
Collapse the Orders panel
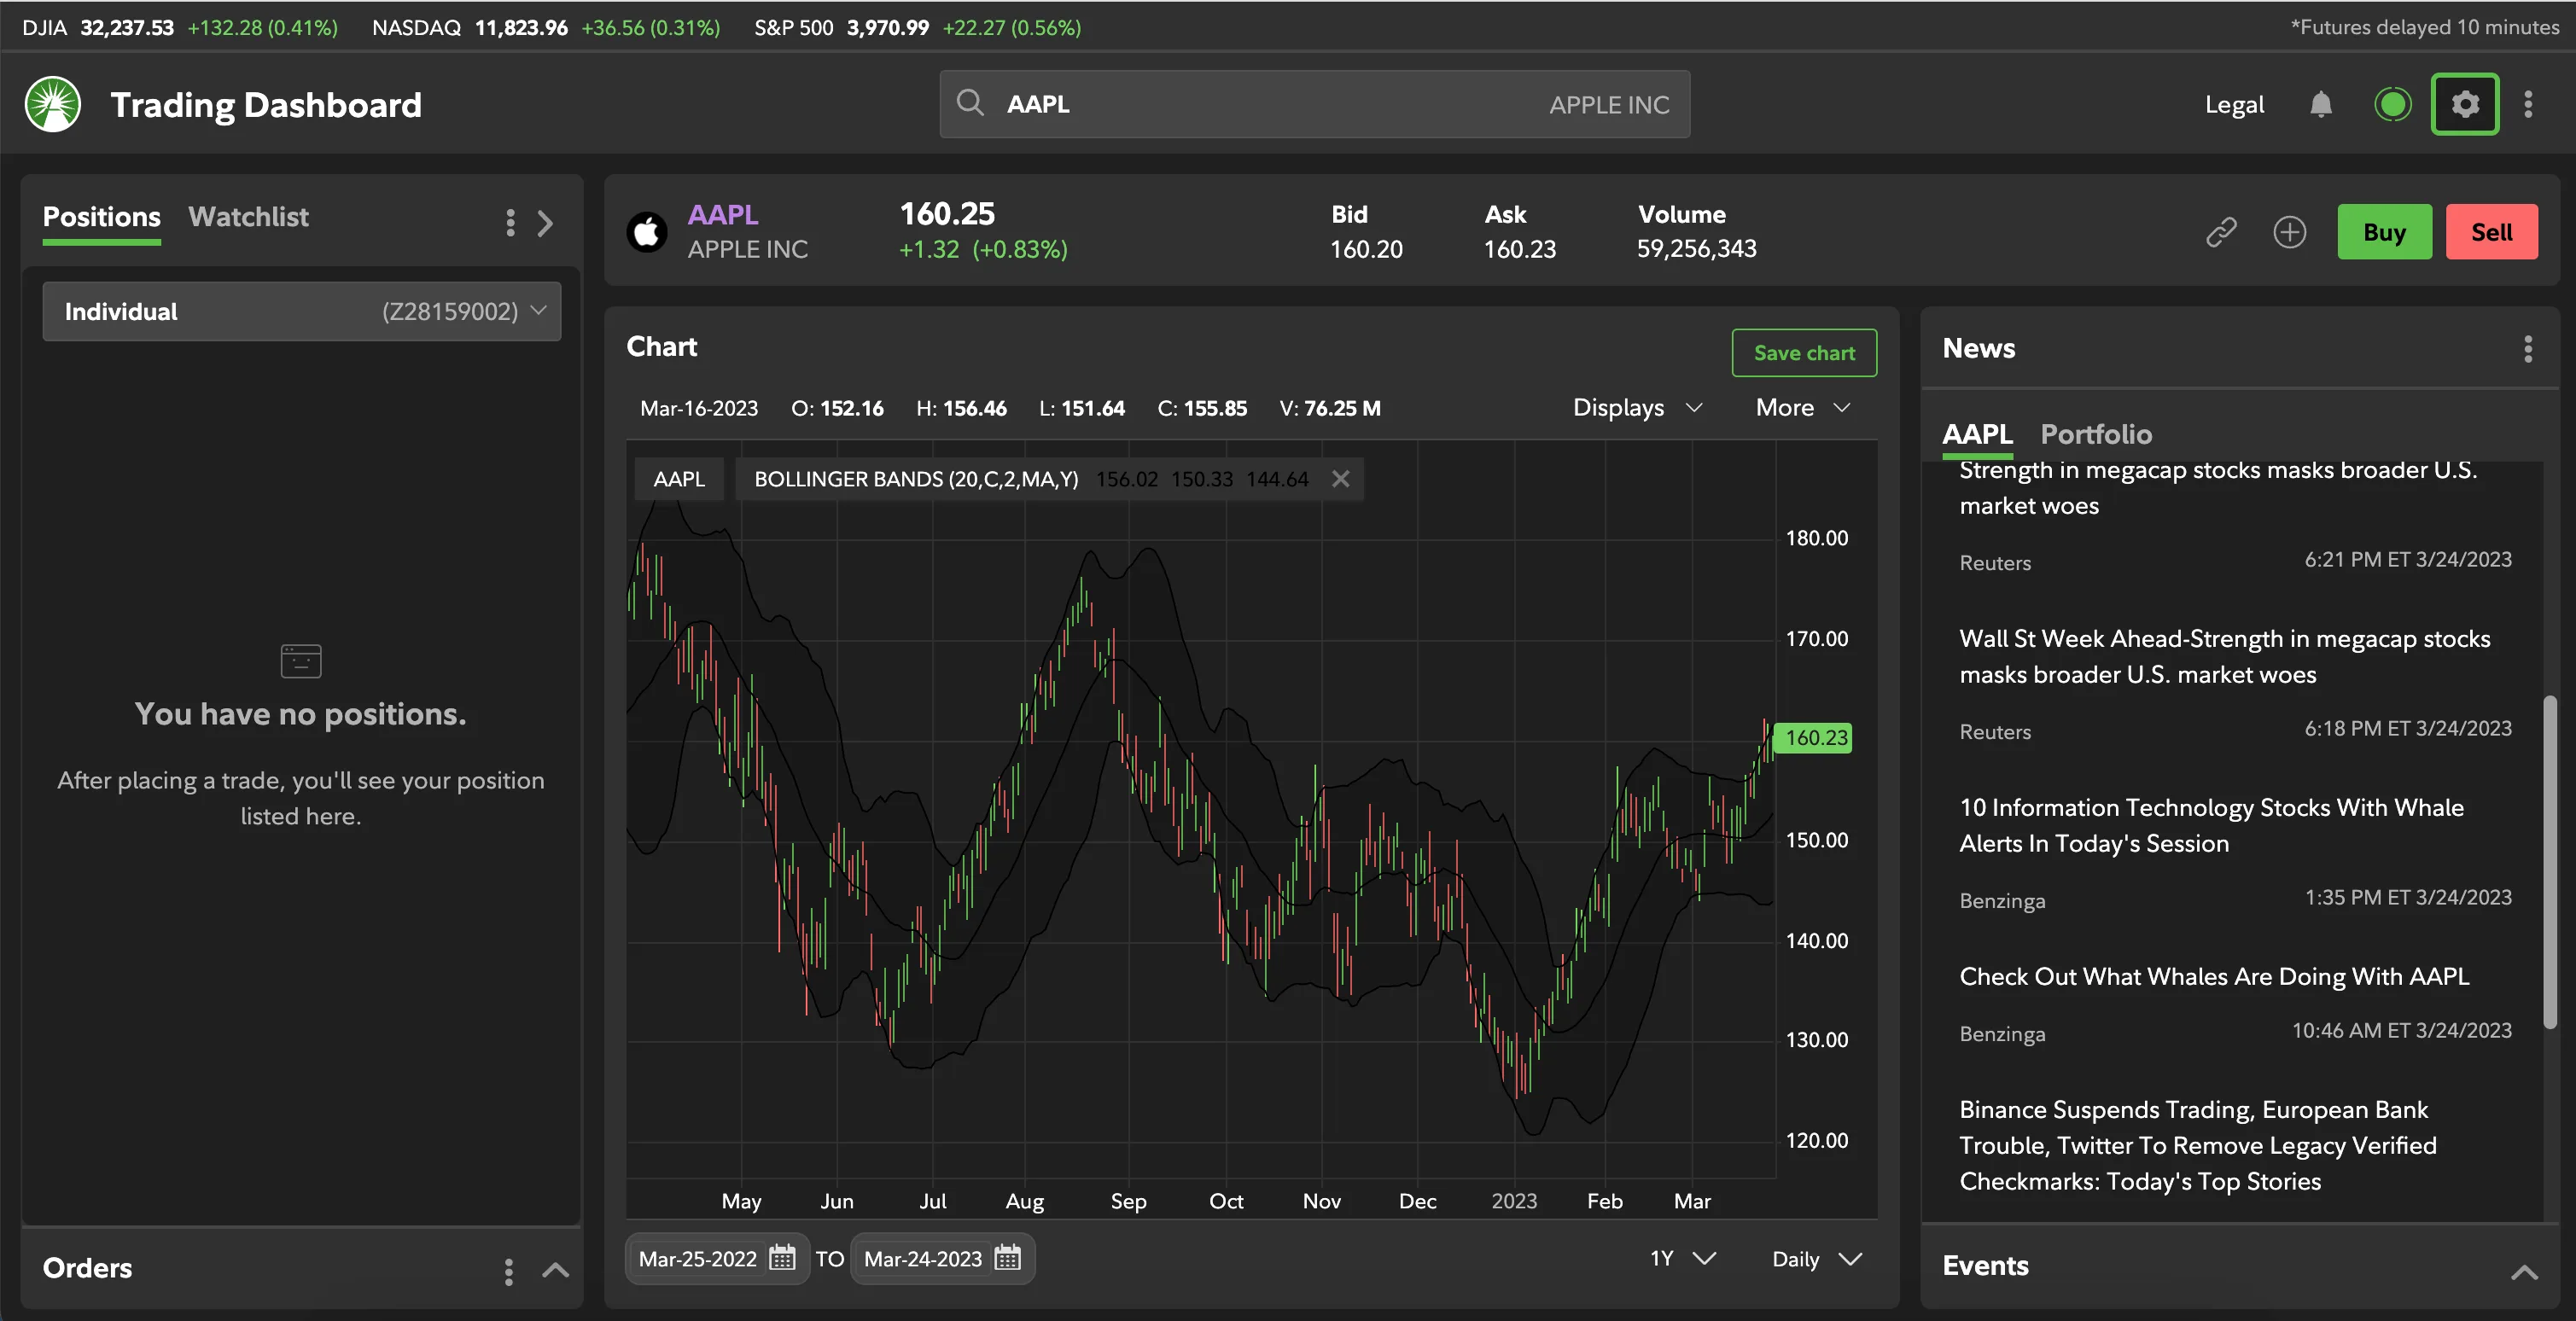click(x=555, y=1269)
